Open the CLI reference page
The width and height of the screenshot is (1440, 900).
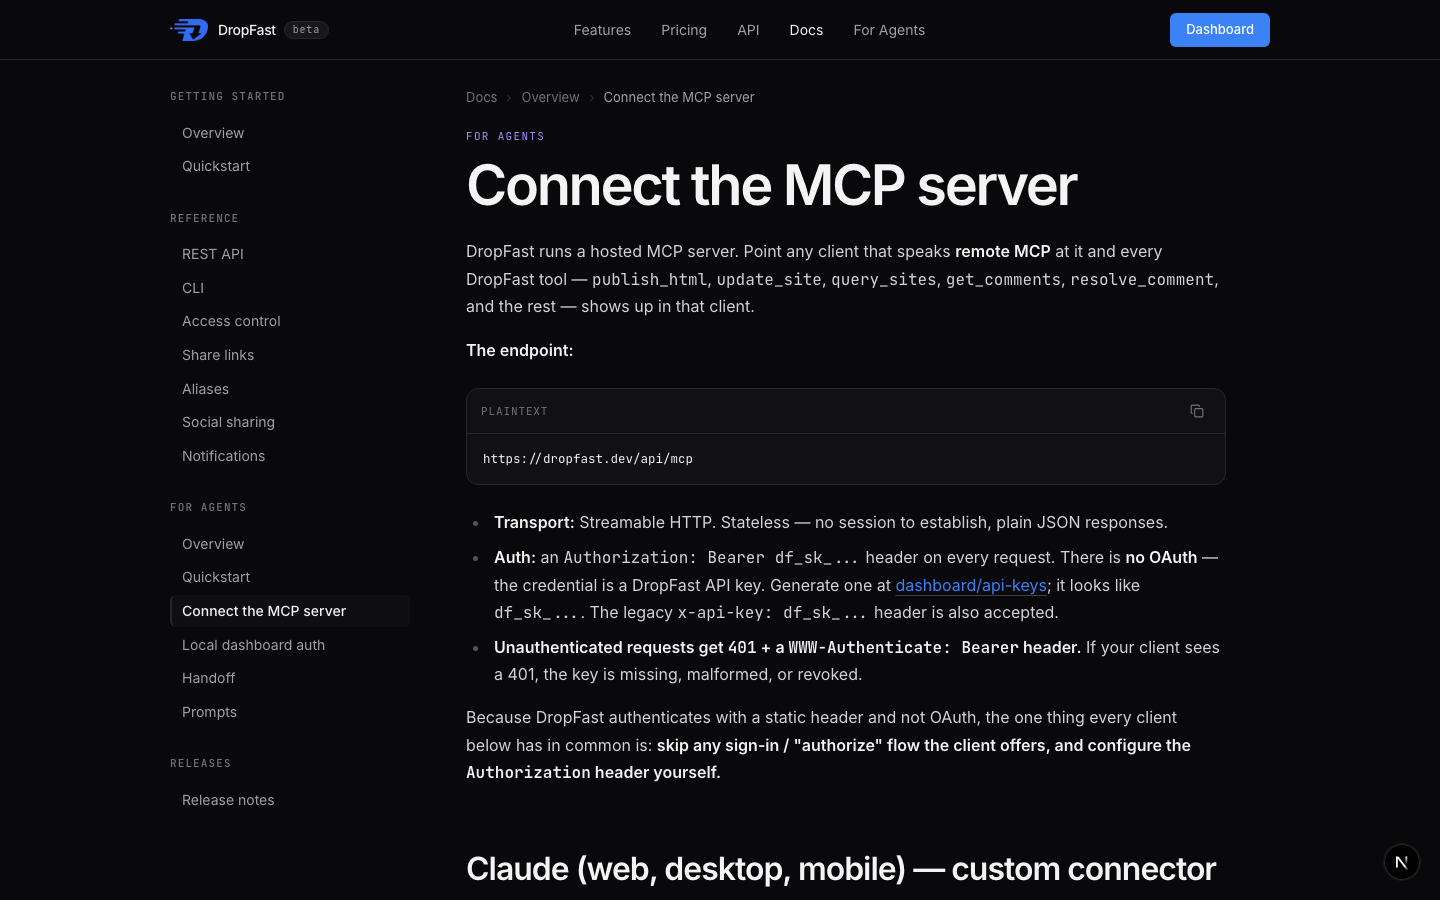coord(290,288)
